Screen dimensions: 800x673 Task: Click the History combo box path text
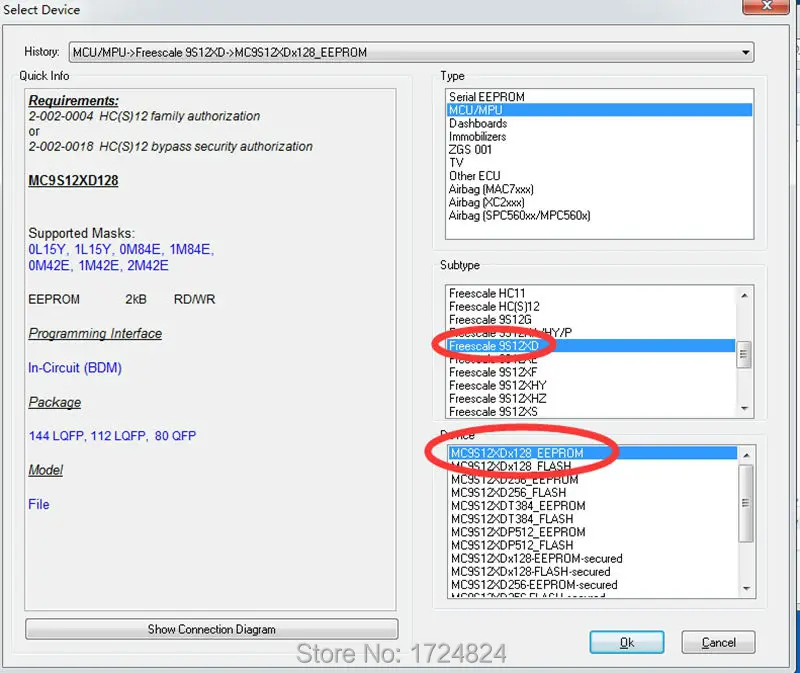point(220,53)
